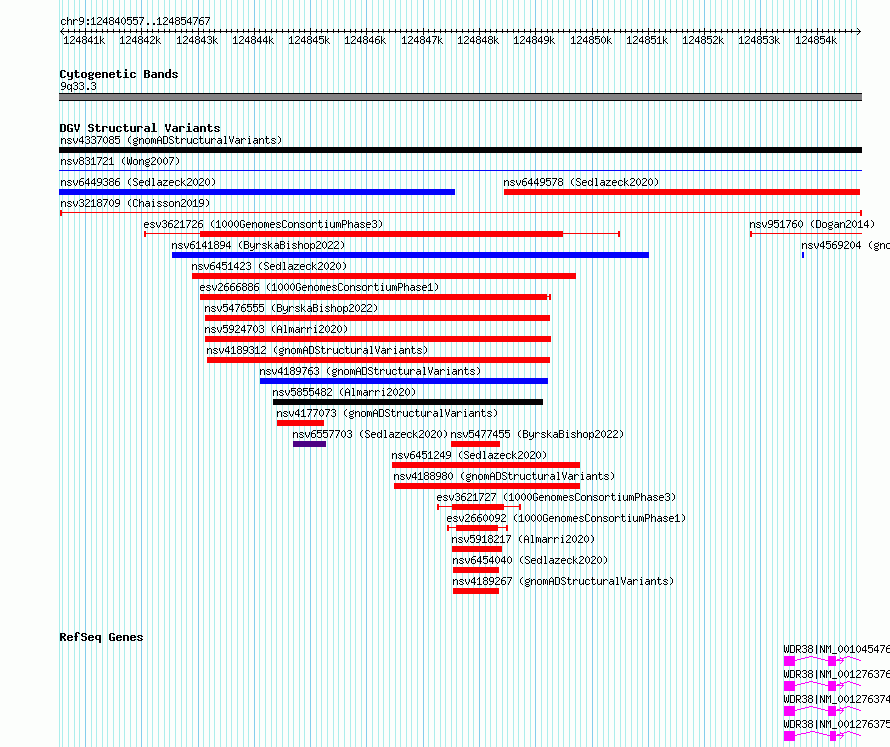890x747 pixels.
Task: Click the DGV Structural Variants track title
Action: (x=140, y=128)
